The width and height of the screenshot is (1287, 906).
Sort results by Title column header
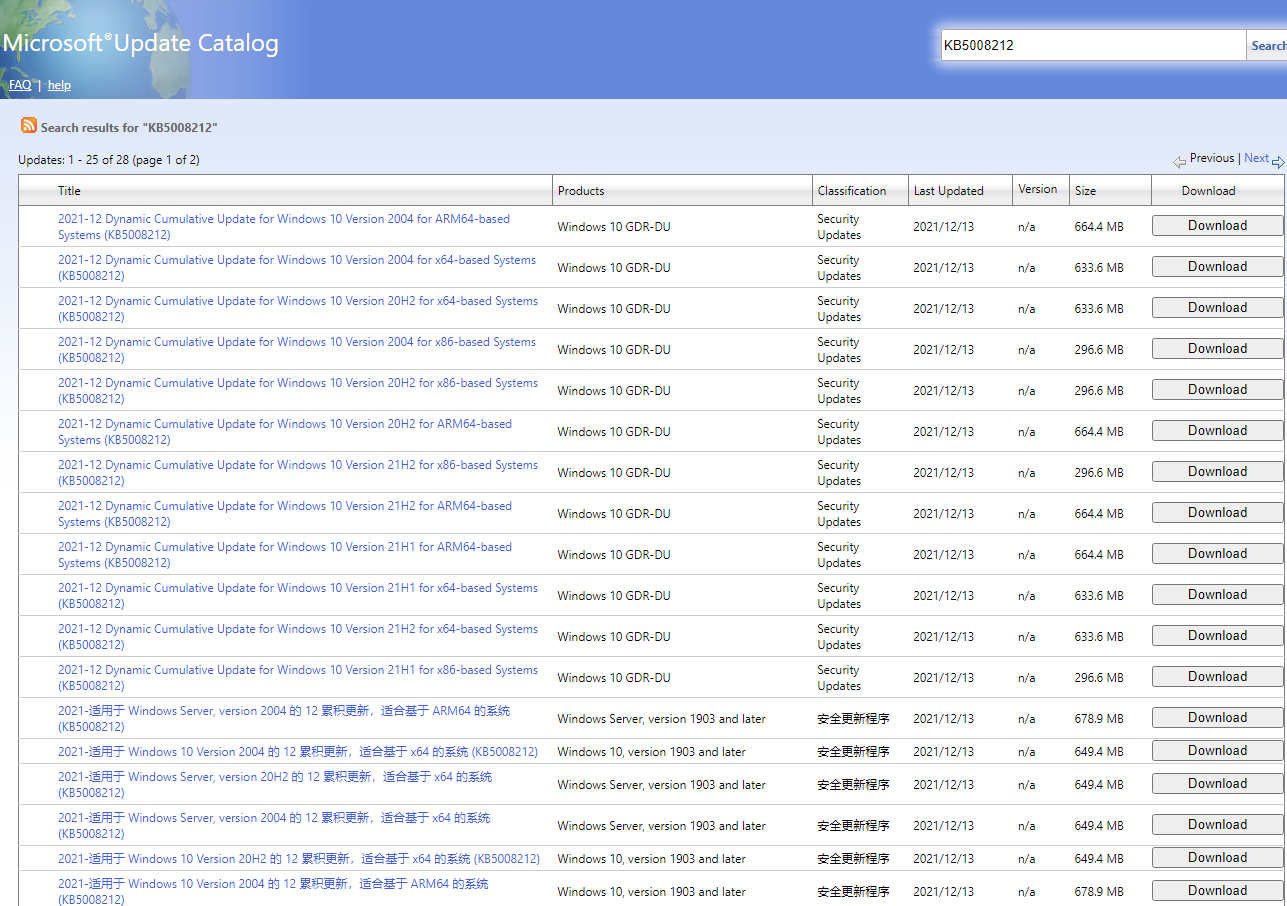tap(69, 191)
